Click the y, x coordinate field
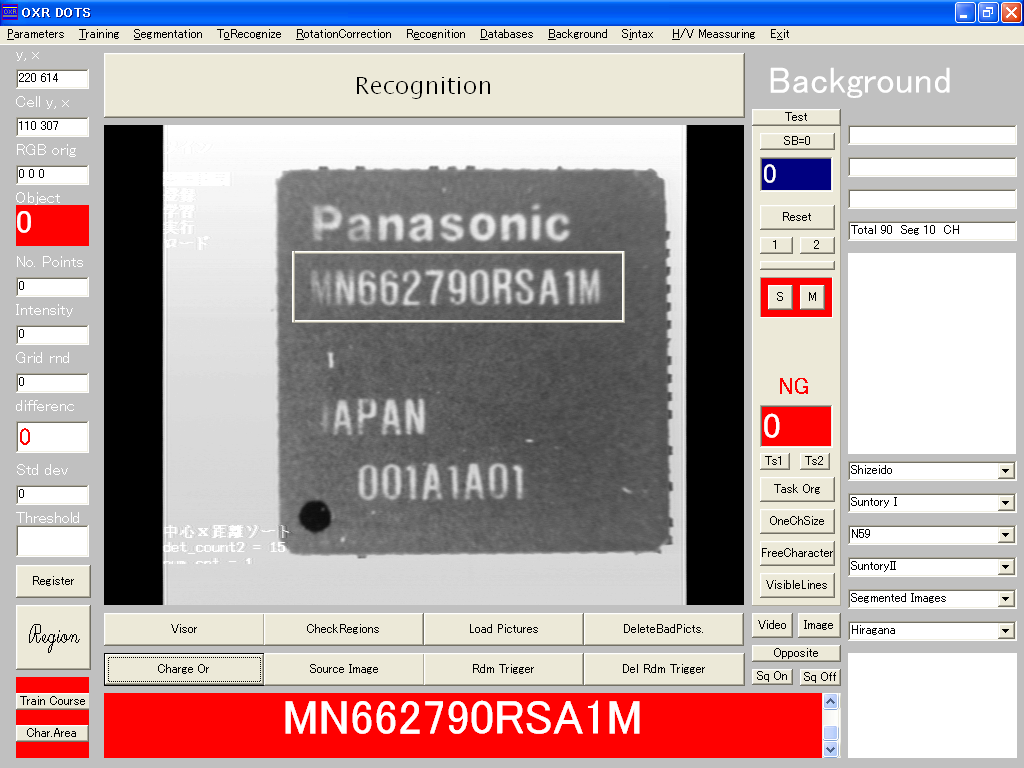 pos(52,78)
